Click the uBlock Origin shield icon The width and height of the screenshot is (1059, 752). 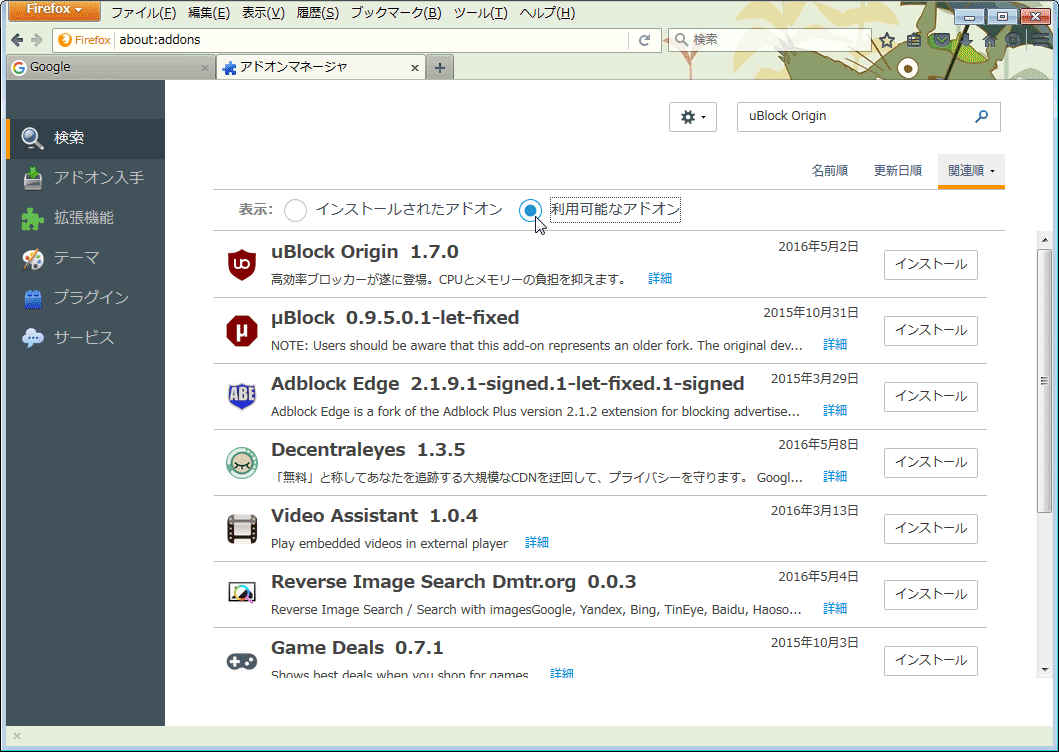(x=242, y=264)
